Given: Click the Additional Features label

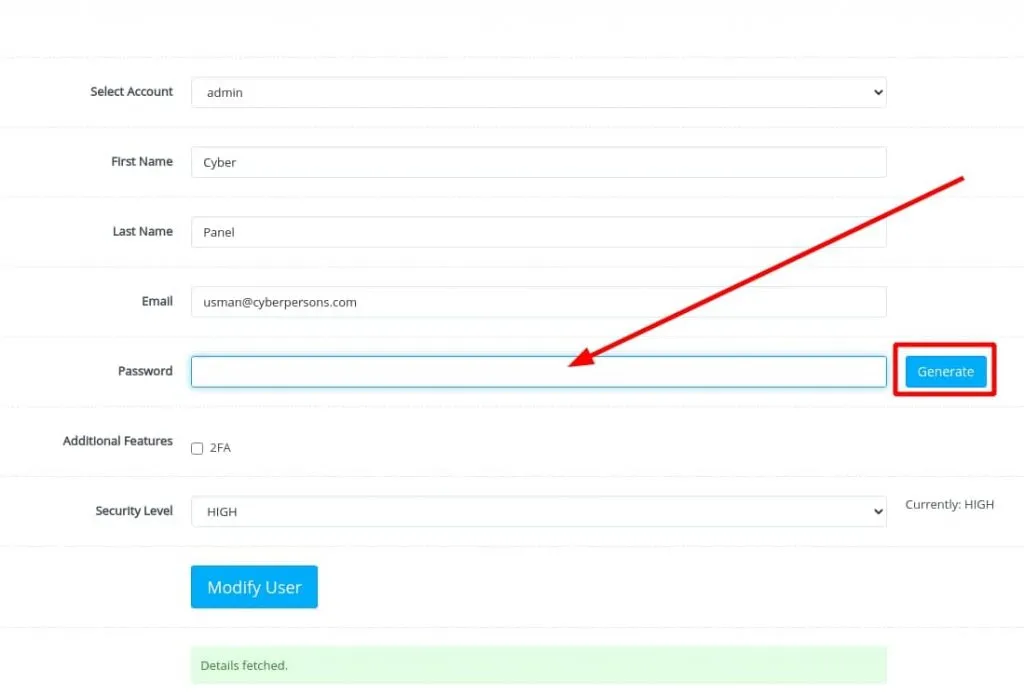Looking at the screenshot, I should [x=117, y=441].
